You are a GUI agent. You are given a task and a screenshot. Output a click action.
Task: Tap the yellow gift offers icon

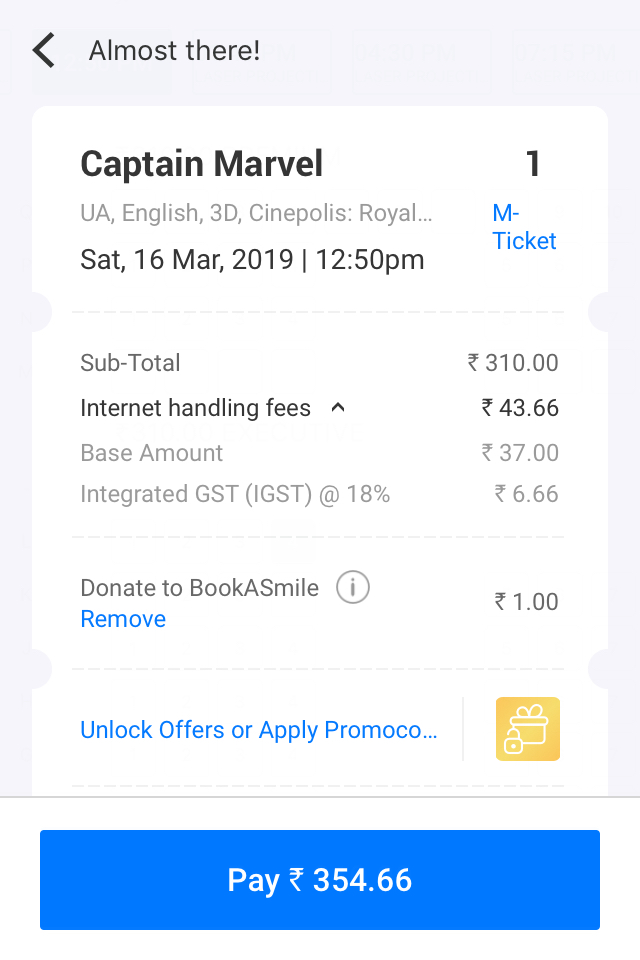click(527, 729)
